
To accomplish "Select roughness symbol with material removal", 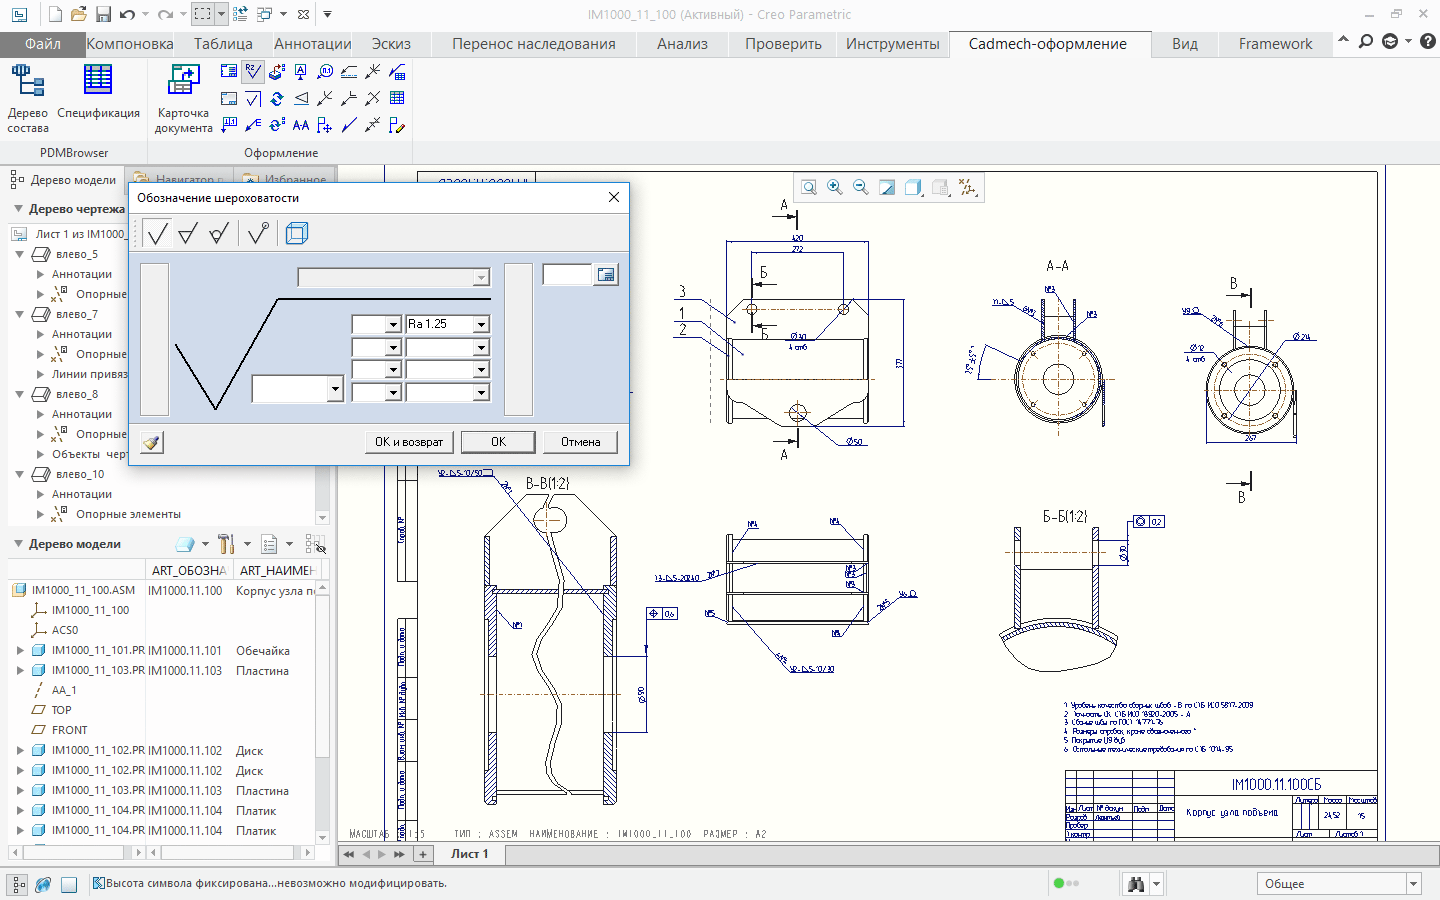I will pos(188,234).
